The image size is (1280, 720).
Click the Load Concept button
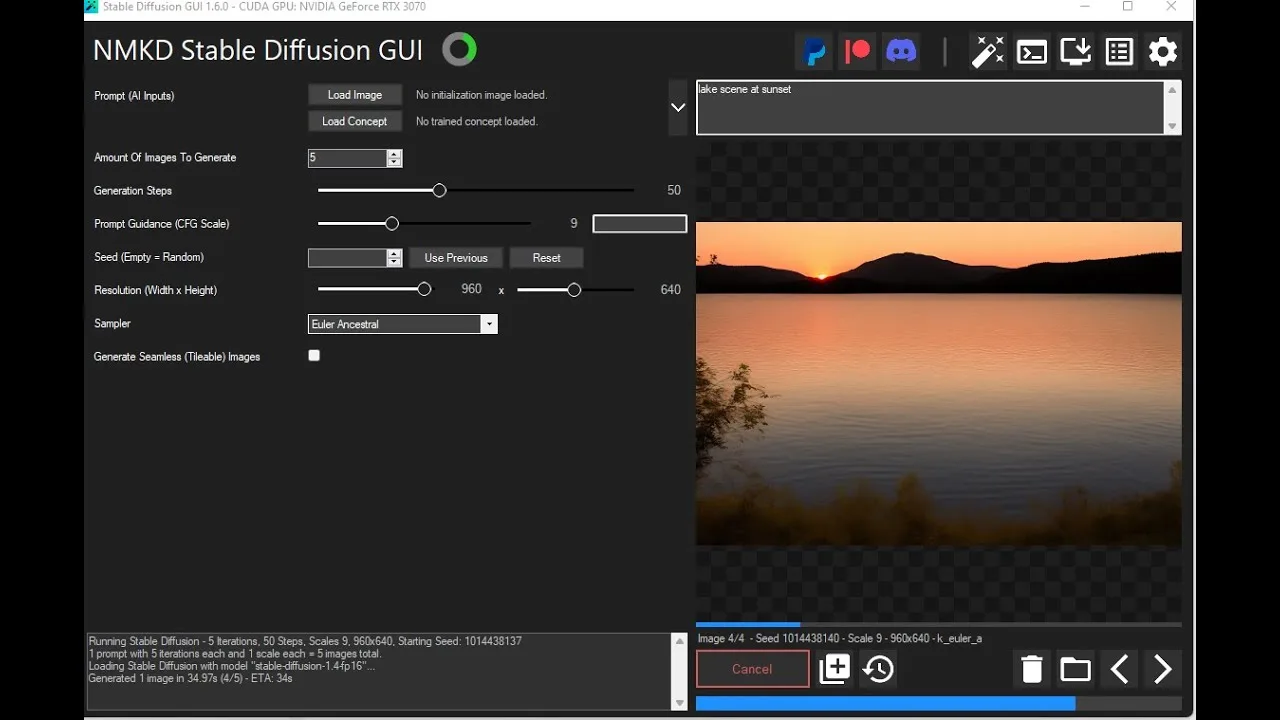pyautogui.click(x=355, y=121)
